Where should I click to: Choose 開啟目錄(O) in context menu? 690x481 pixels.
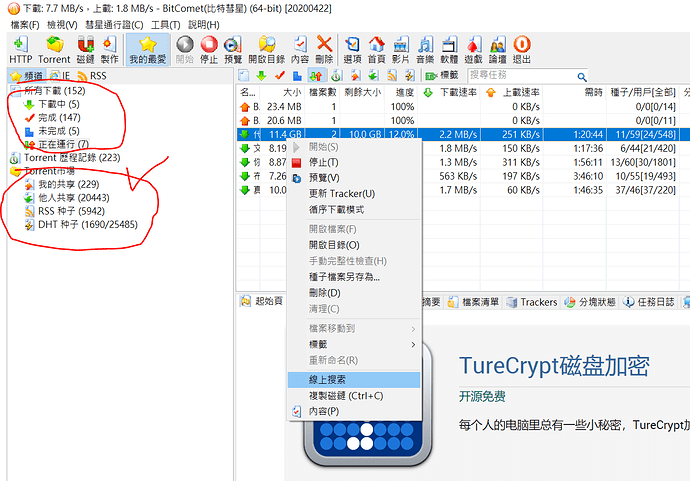354,245
